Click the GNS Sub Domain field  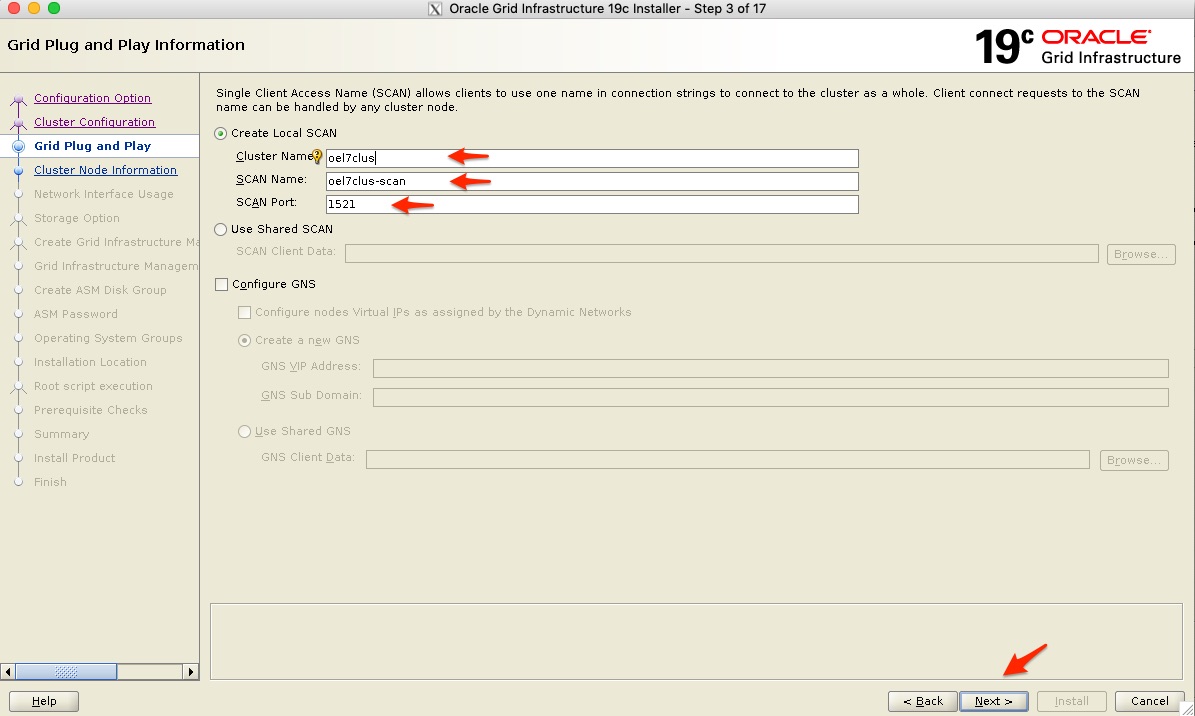(x=771, y=397)
